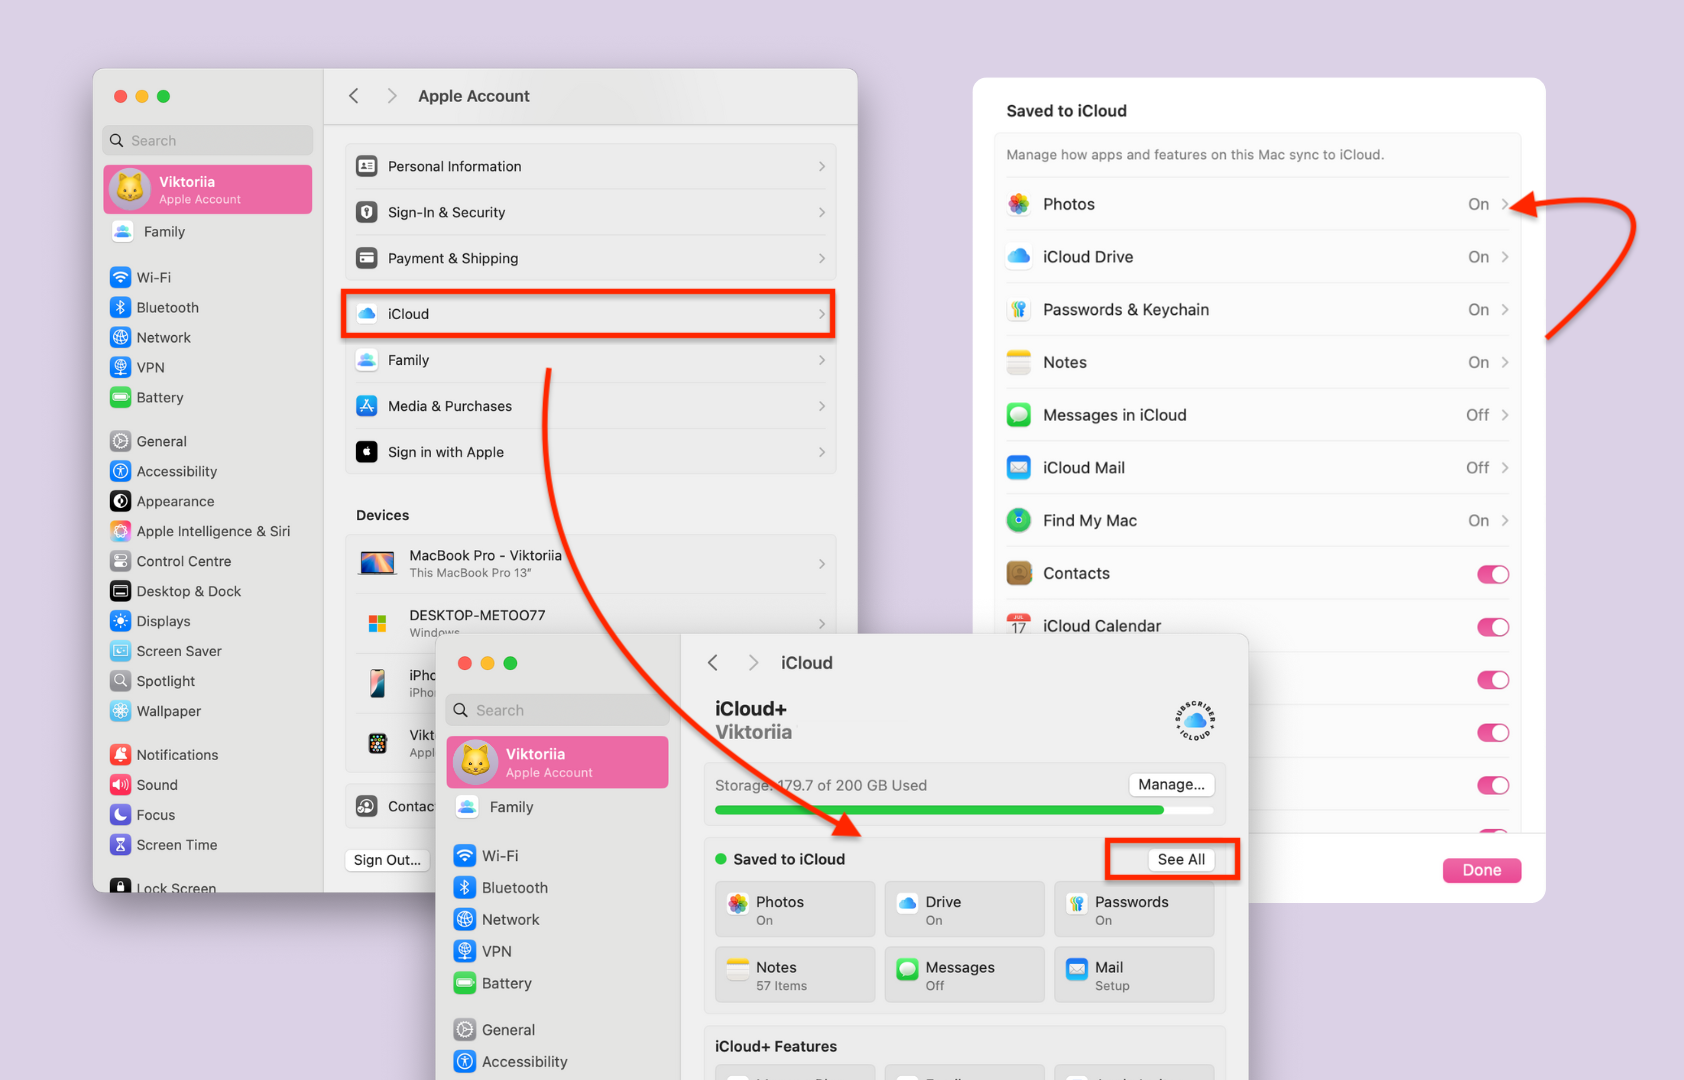This screenshot has height=1080, width=1684.
Task: Select Bluetooth icon in Apple Account window sidebar
Action: [x=121, y=307]
